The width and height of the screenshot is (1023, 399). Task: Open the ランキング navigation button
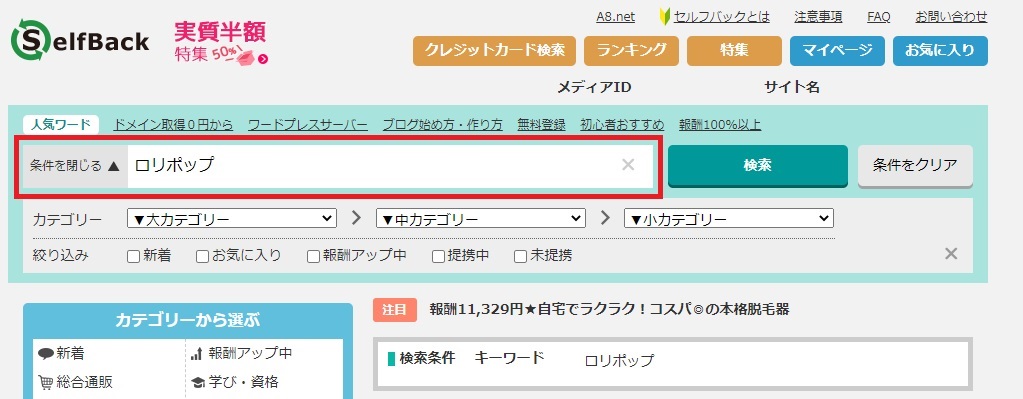click(x=631, y=51)
